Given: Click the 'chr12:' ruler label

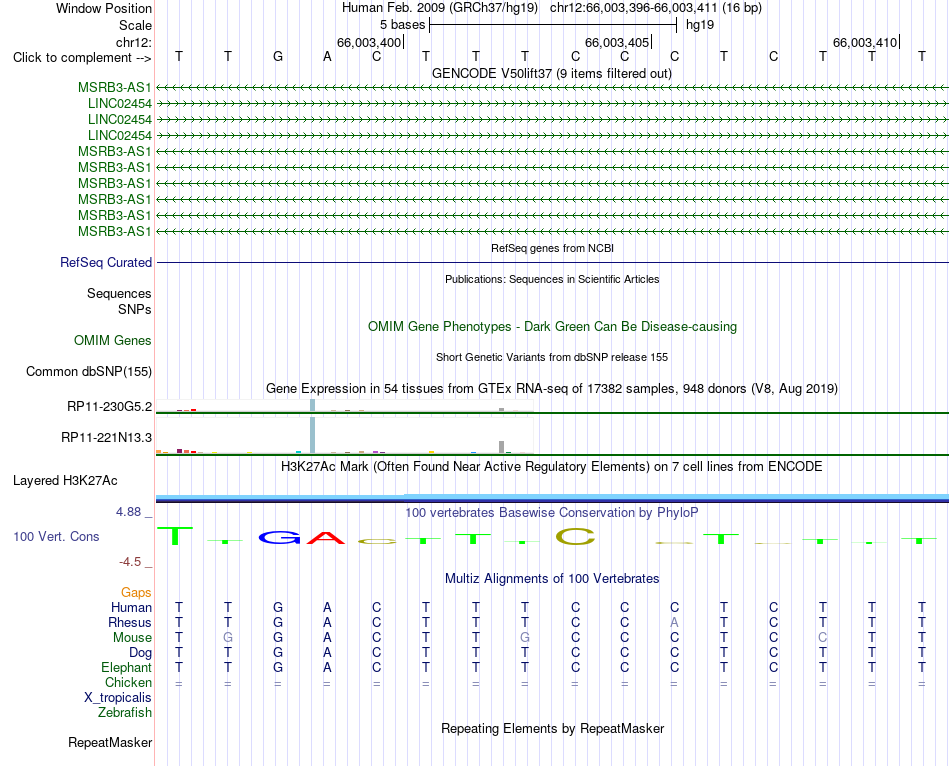Looking at the screenshot, I should pos(134,42).
